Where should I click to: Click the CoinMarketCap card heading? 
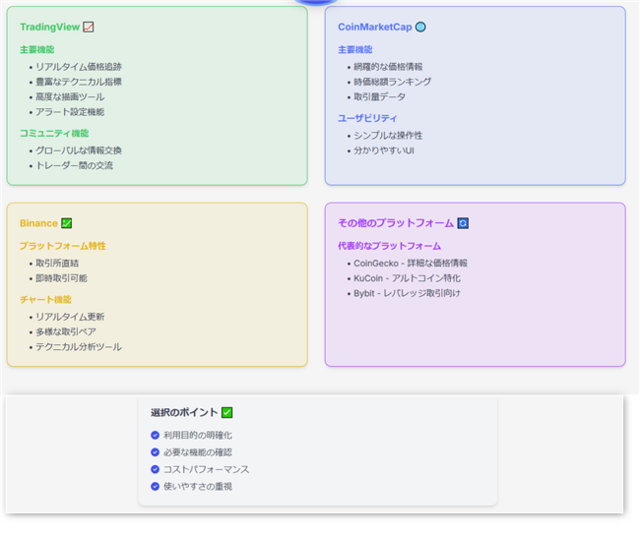pyautogui.click(x=375, y=27)
